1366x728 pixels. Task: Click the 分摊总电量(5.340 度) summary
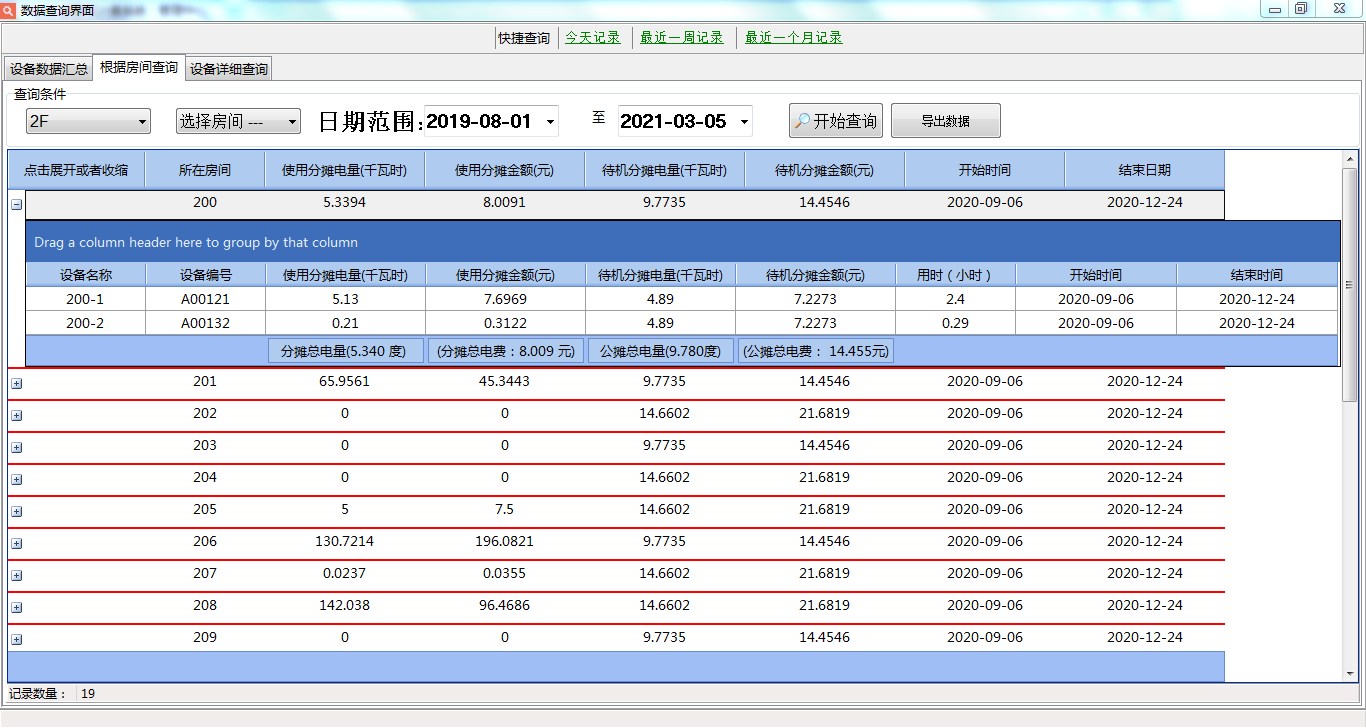345,351
